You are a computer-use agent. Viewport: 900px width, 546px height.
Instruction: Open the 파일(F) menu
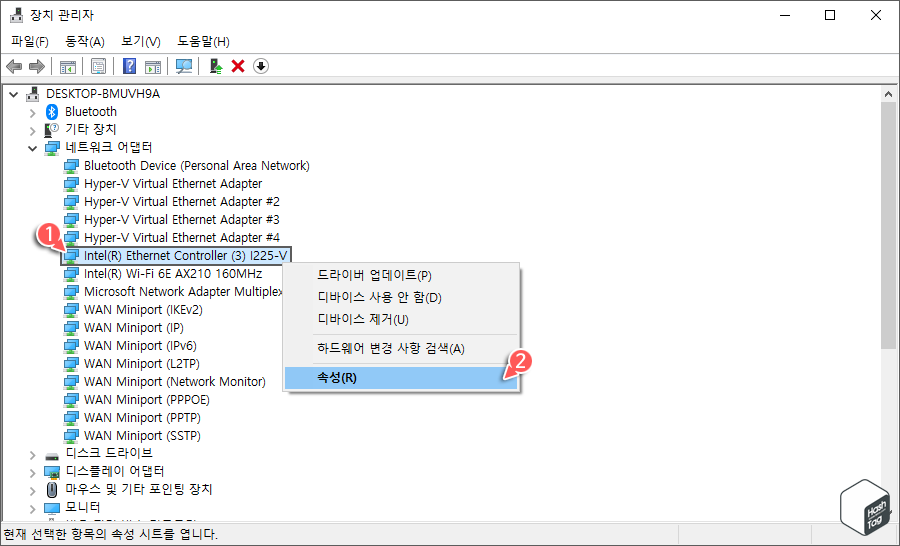click(30, 41)
